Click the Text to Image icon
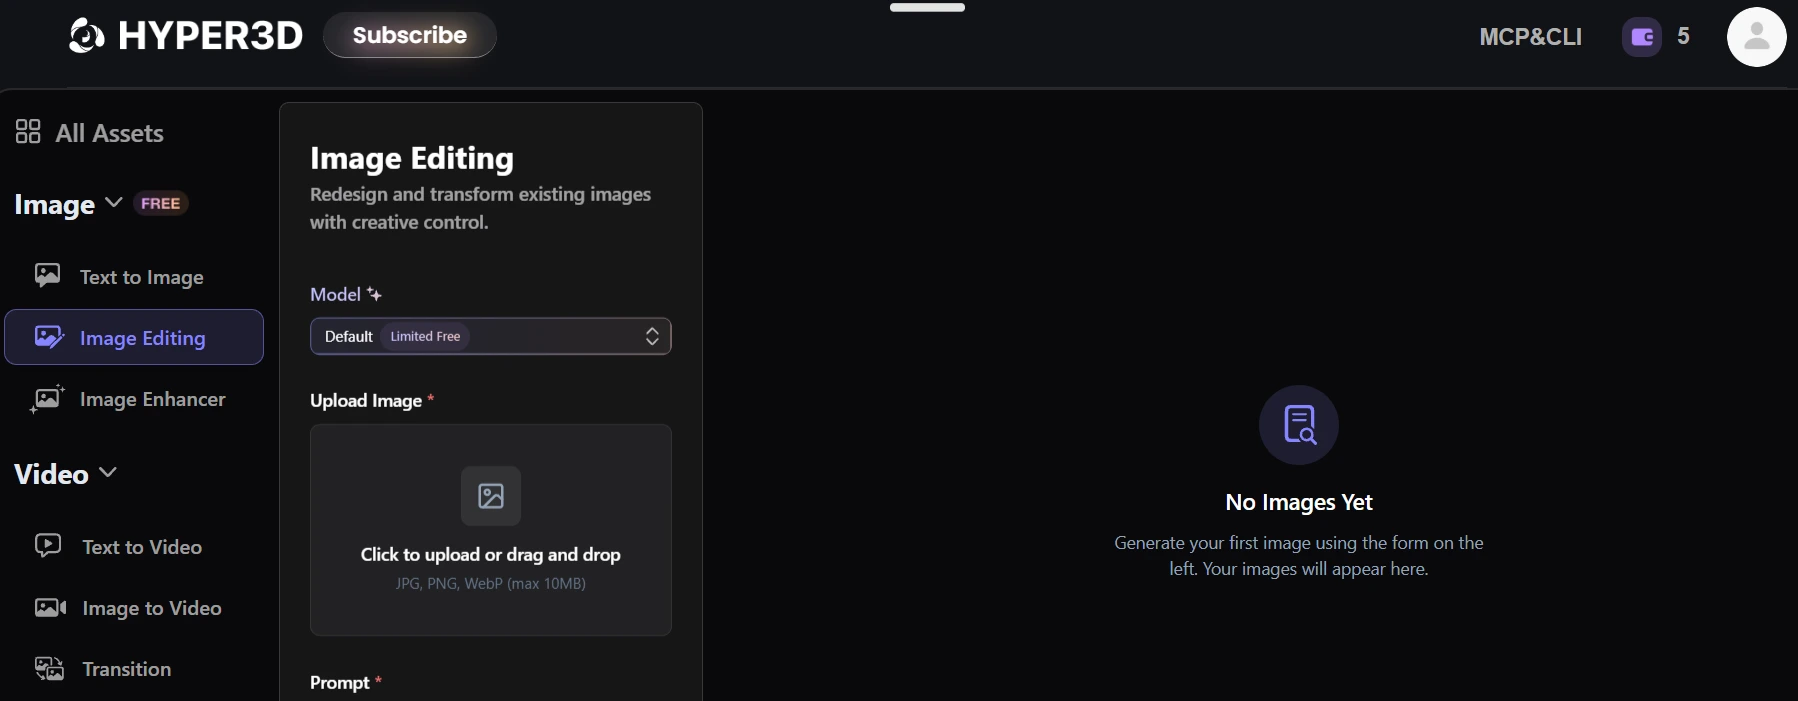This screenshot has width=1798, height=701. (x=47, y=276)
